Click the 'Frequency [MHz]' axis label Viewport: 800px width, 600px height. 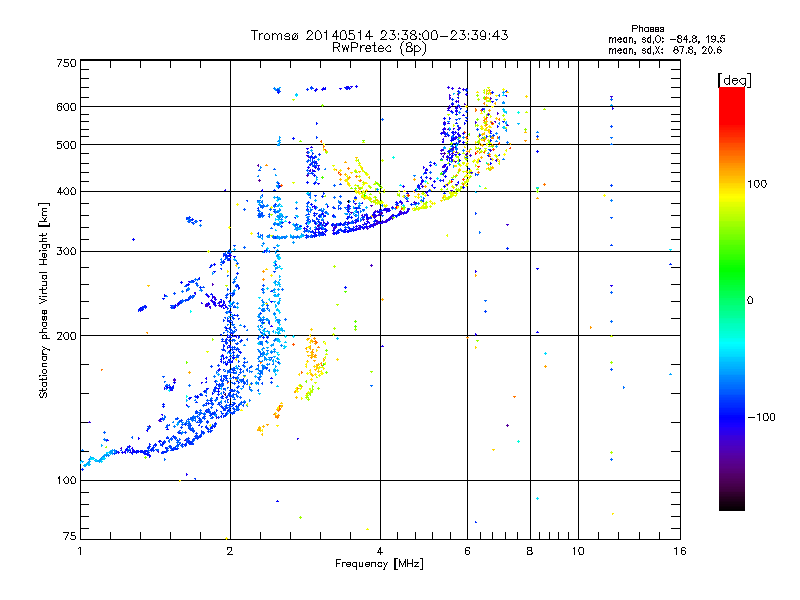coord(379,564)
